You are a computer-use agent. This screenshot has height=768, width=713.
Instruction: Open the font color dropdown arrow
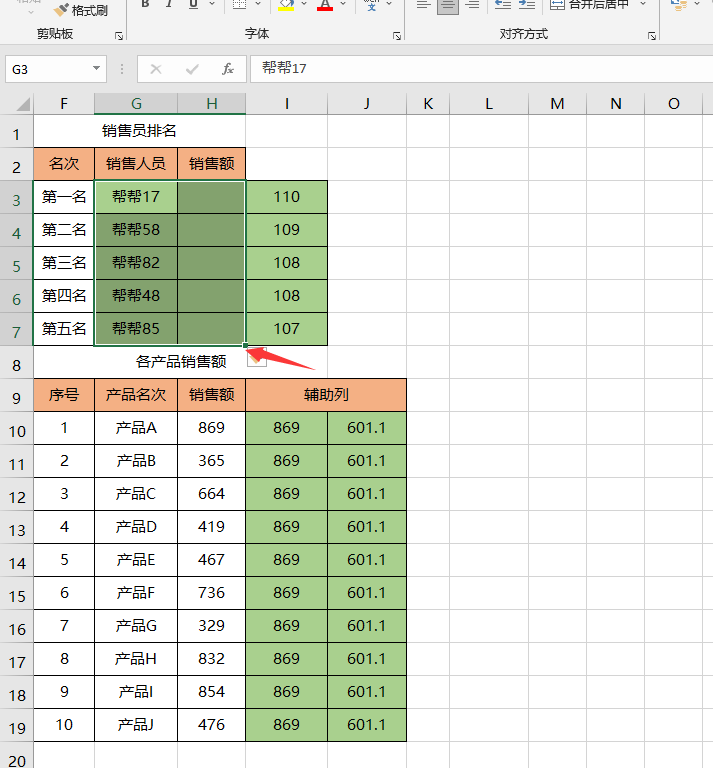click(x=344, y=5)
